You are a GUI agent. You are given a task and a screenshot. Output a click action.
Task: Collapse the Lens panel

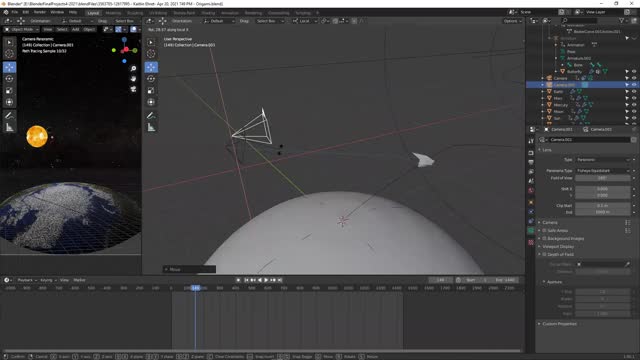539,150
